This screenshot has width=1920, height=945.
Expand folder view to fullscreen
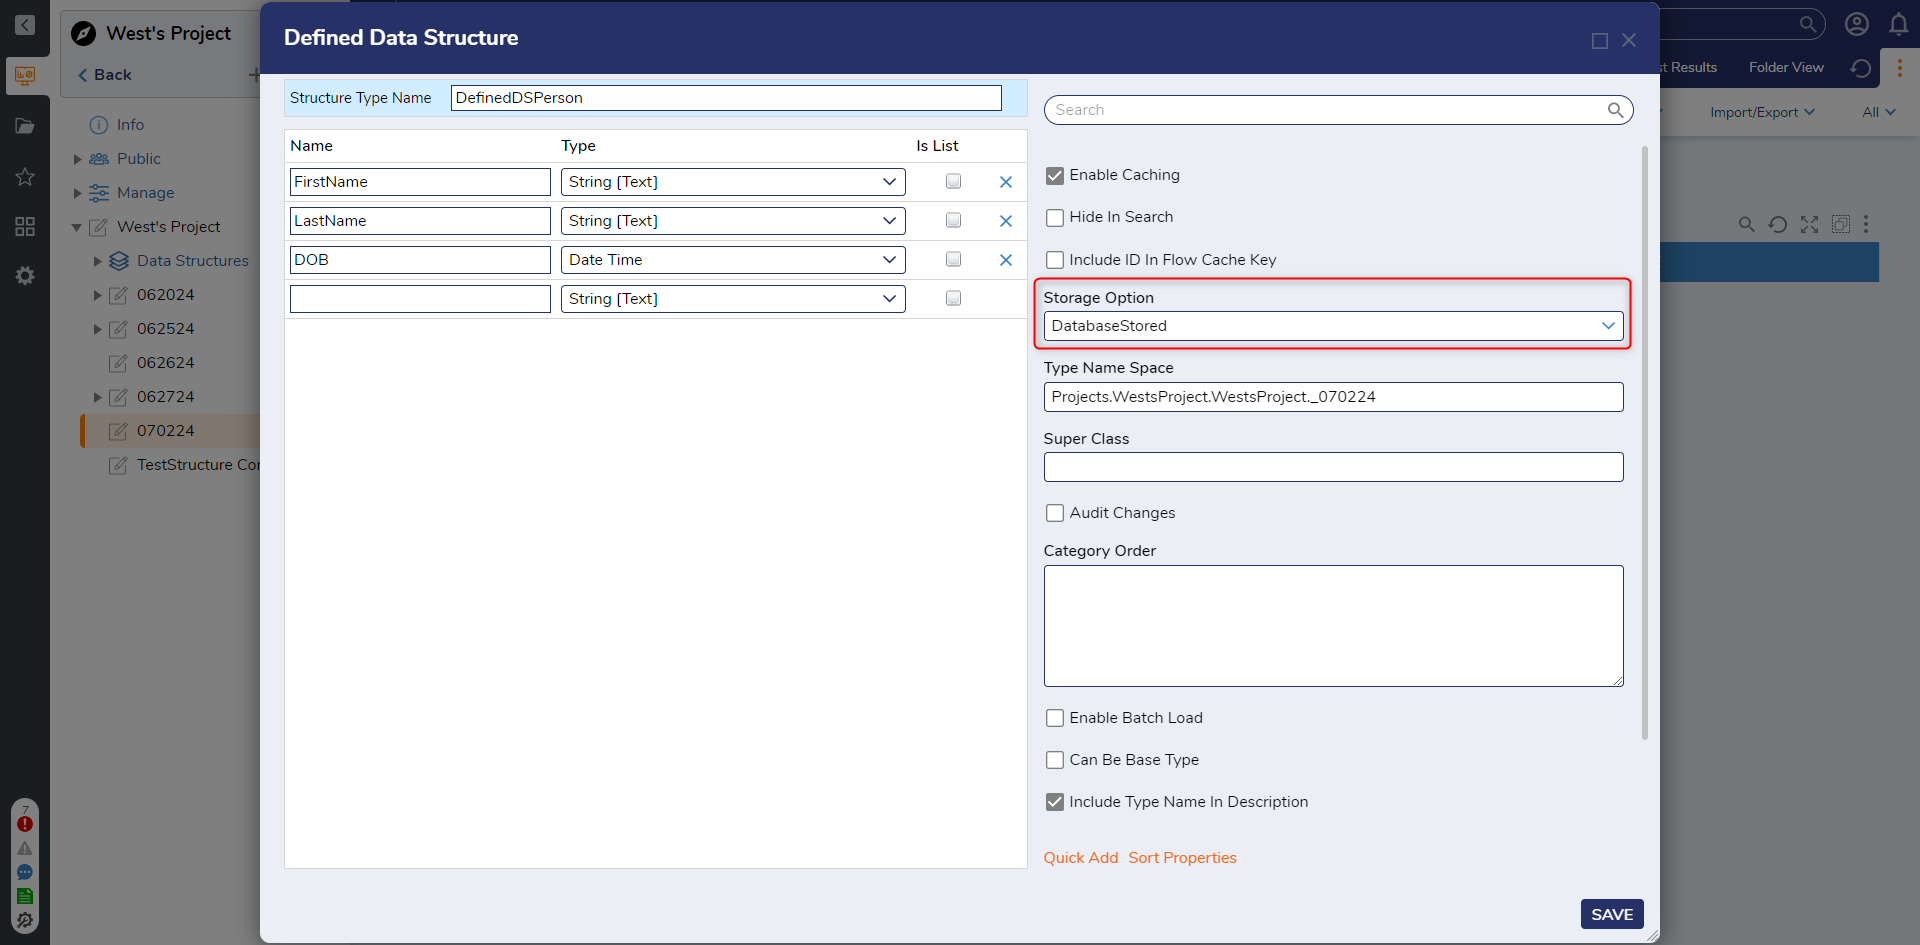point(1809,224)
